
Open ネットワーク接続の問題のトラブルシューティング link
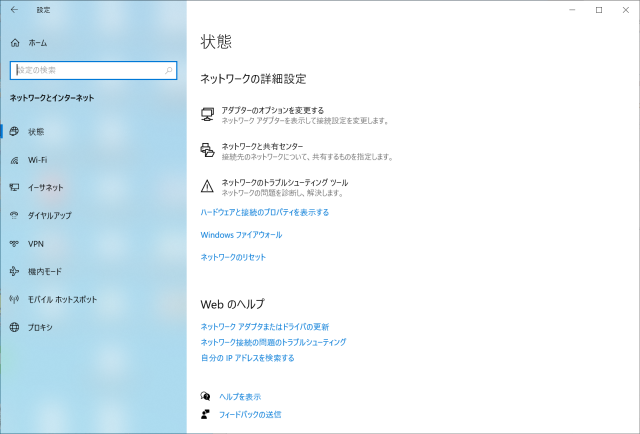273,342
